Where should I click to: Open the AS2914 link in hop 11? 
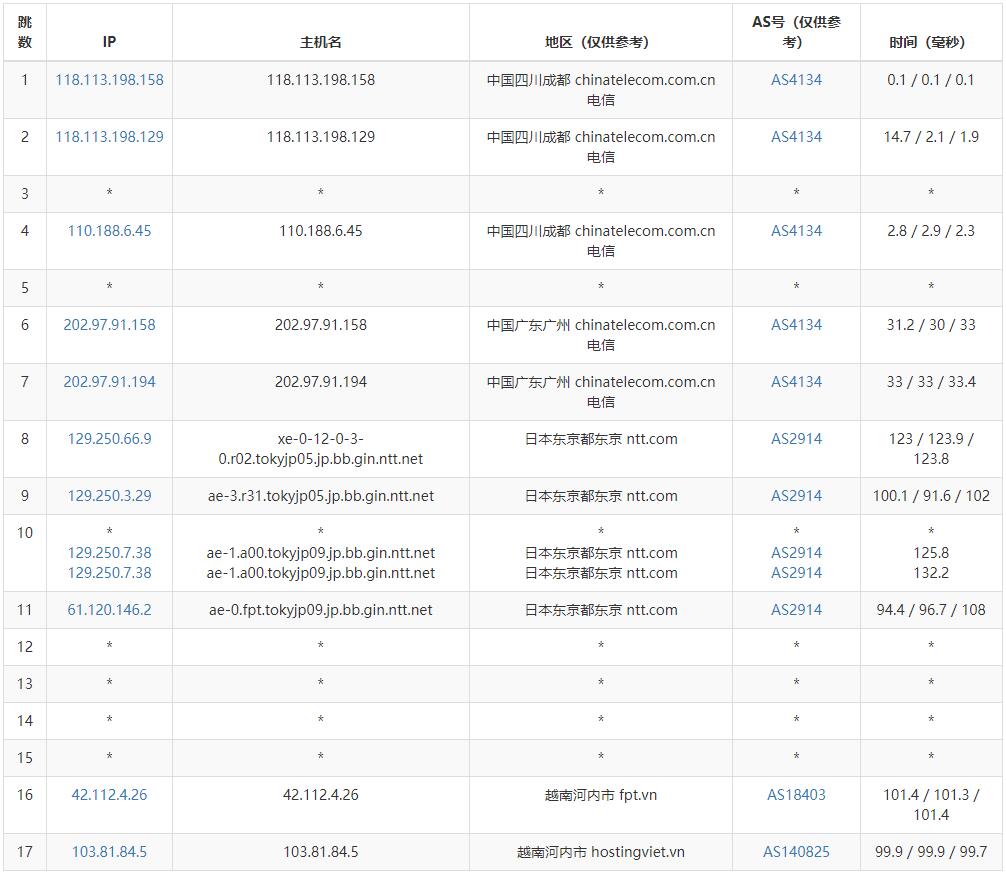click(796, 610)
